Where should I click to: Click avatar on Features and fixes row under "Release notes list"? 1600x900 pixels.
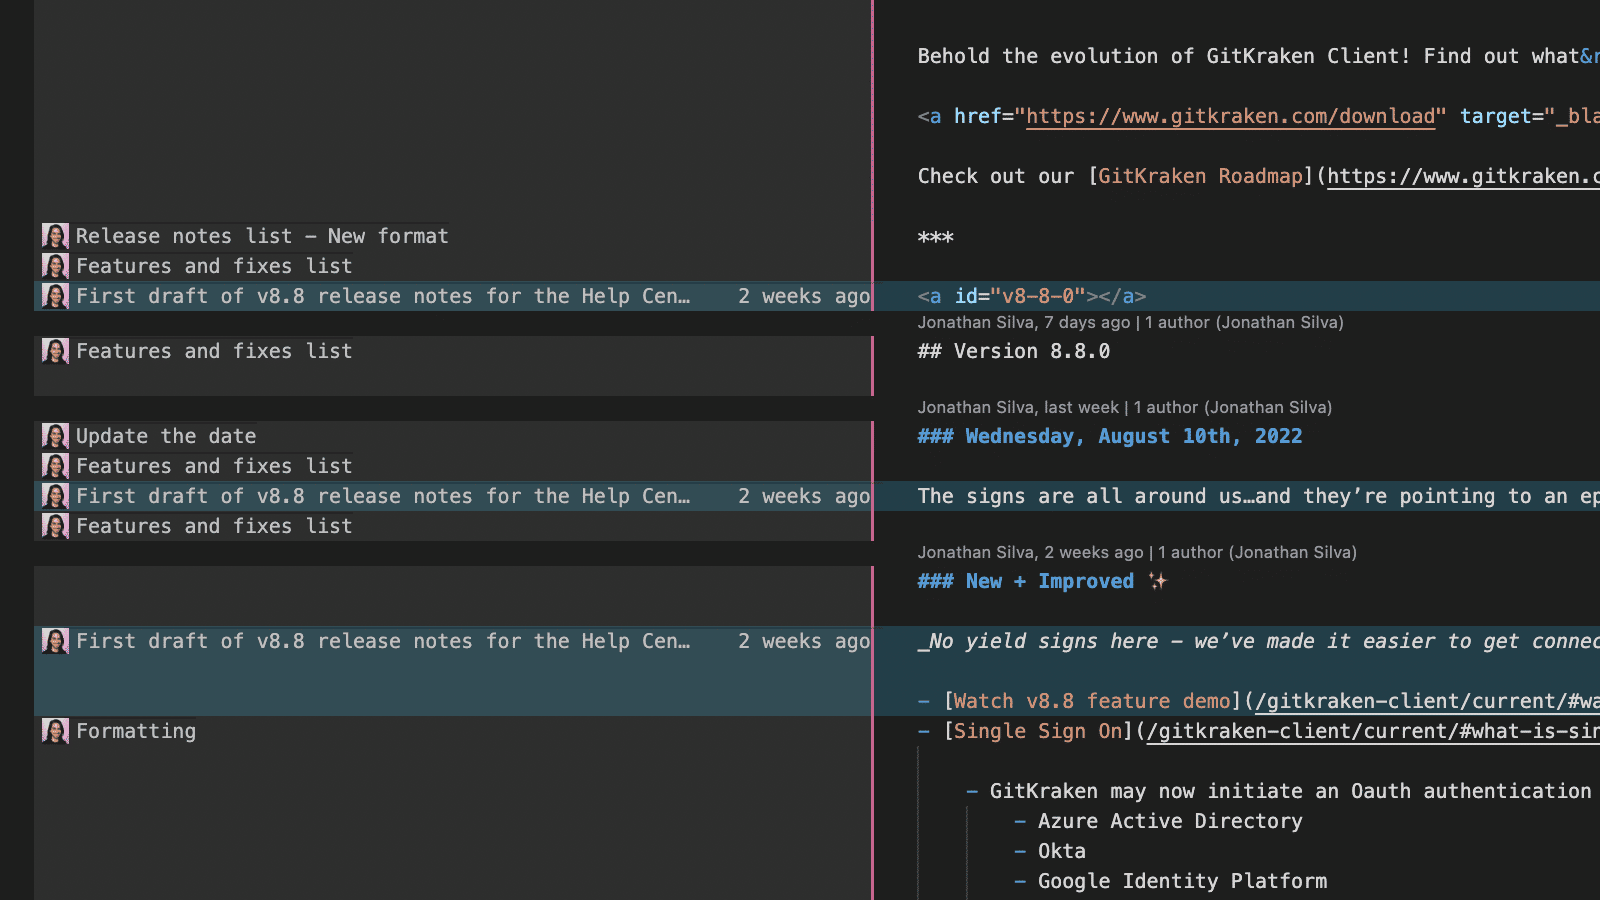click(x=55, y=266)
